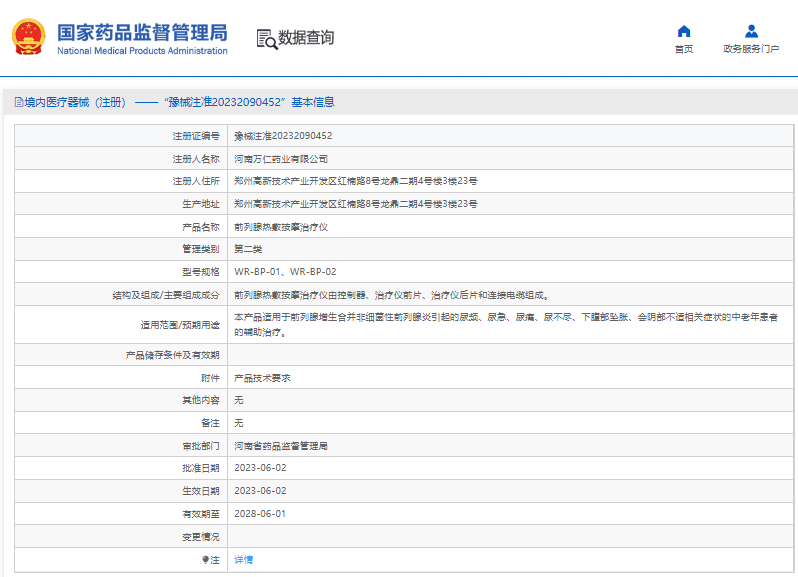798x577 pixels.
Task: Click the 适用范围/预期用途 label
Action: 180,325
